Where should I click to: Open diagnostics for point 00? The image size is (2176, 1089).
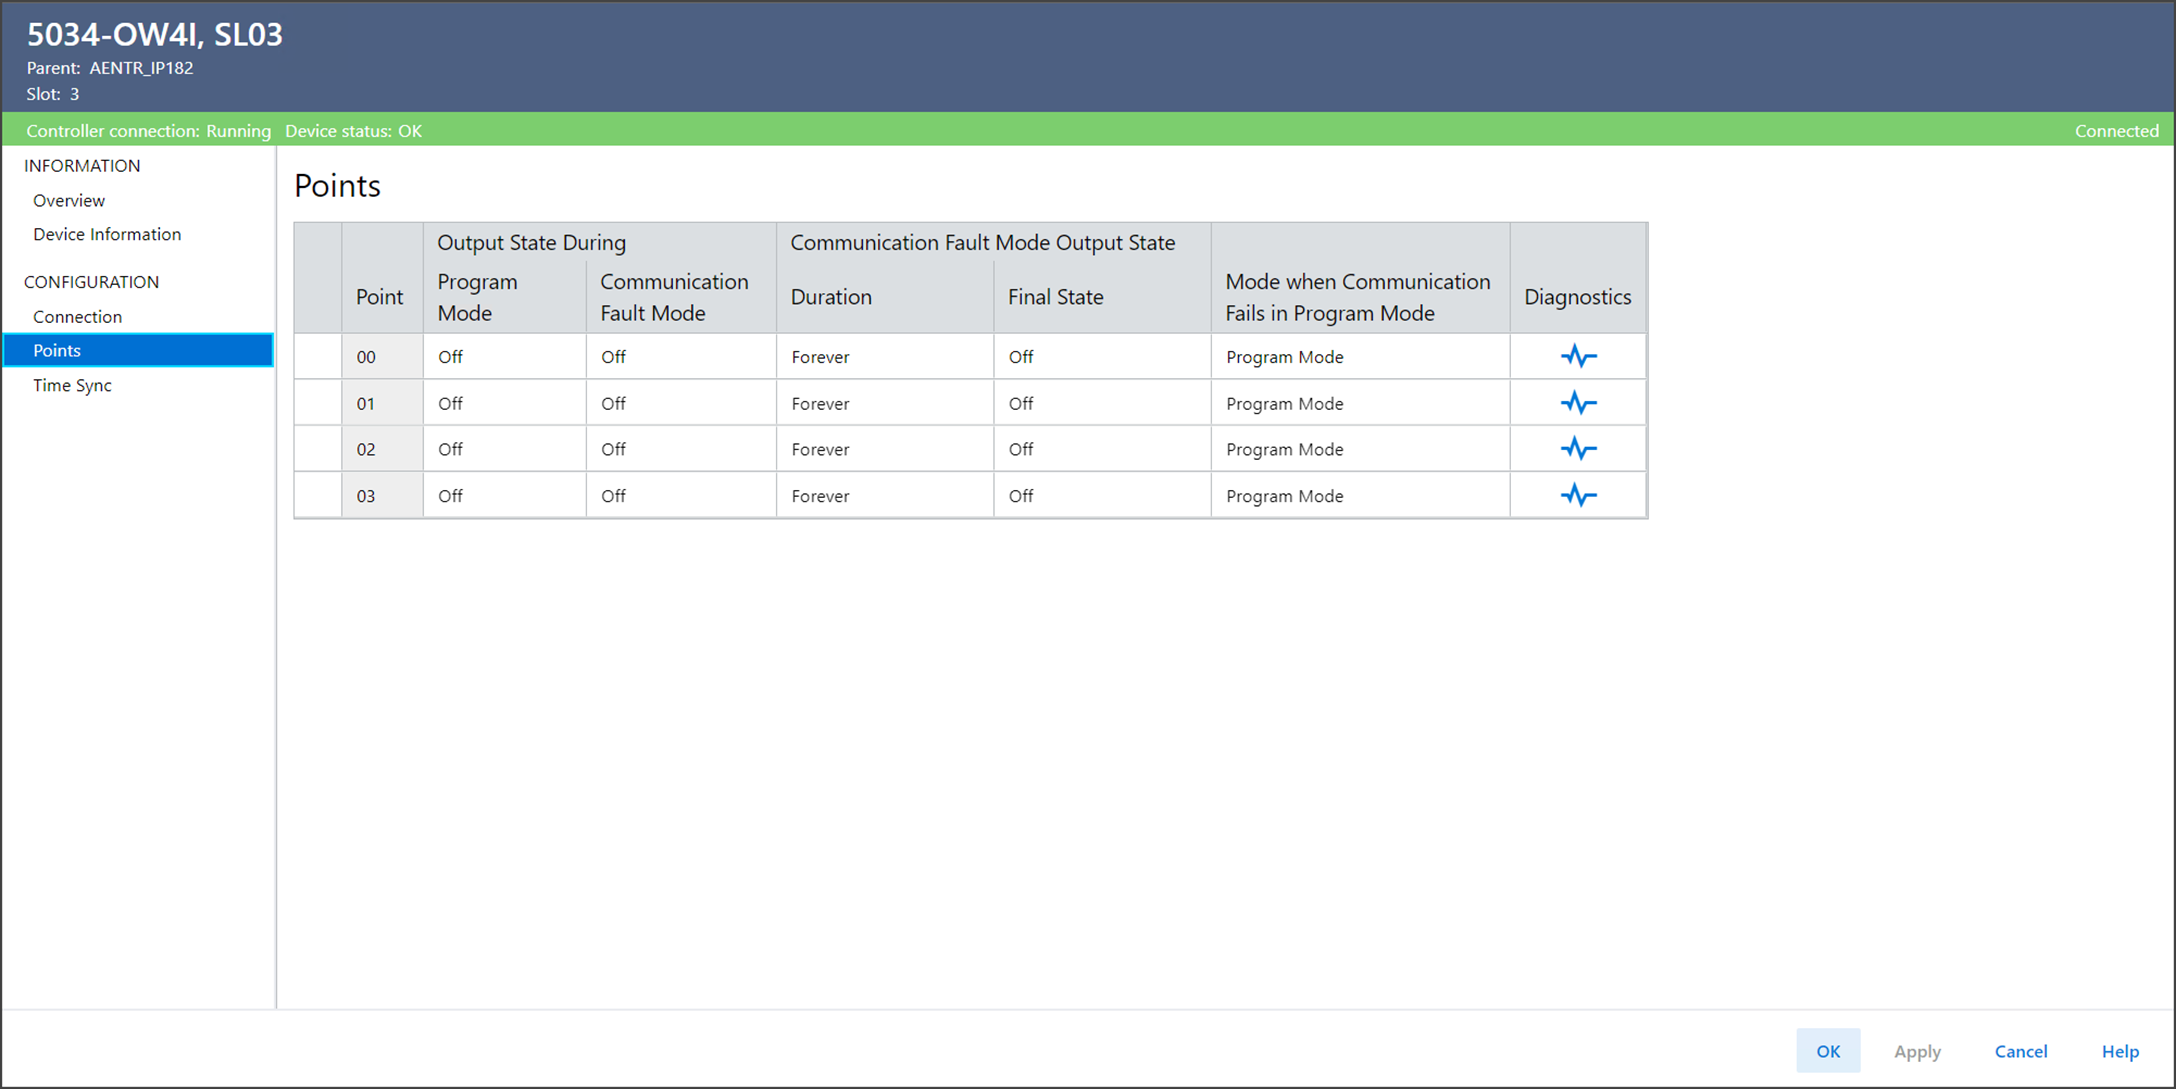click(x=1578, y=356)
